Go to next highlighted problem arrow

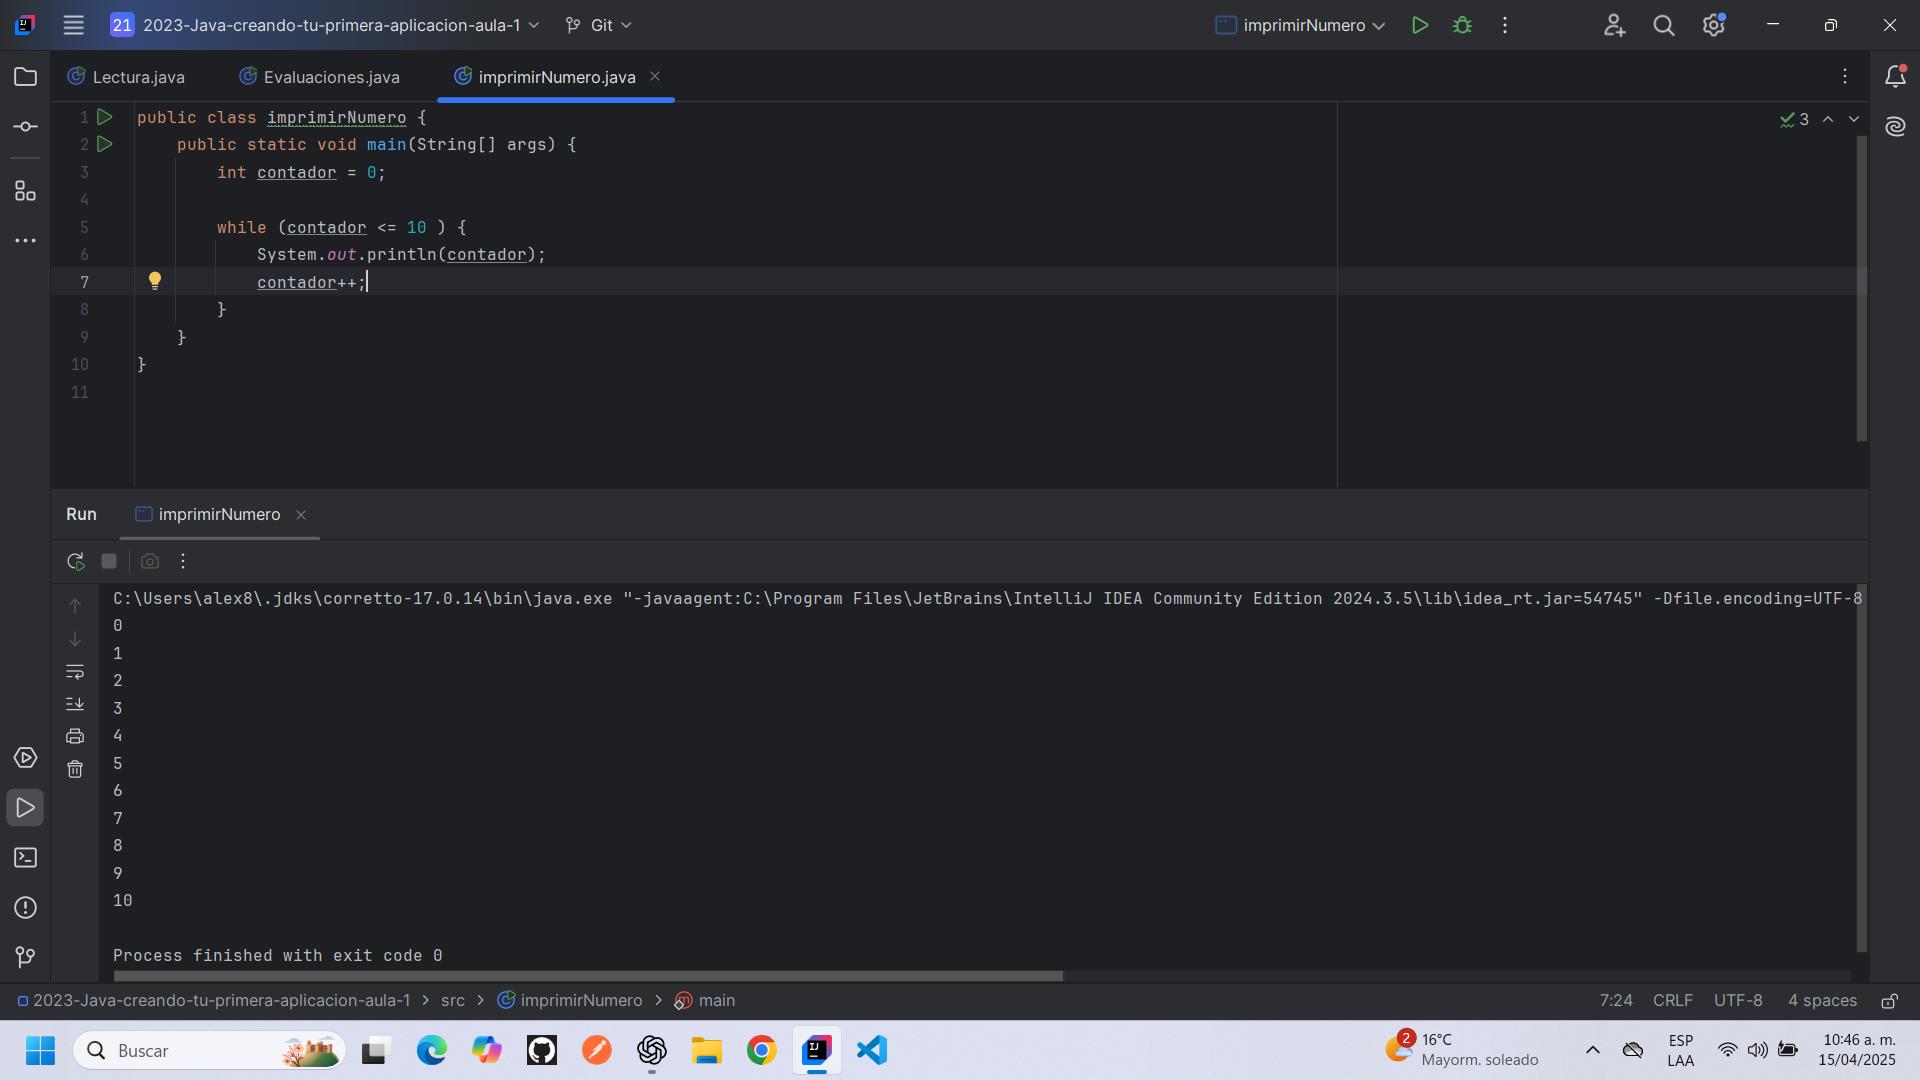click(x=1854, y=119)
